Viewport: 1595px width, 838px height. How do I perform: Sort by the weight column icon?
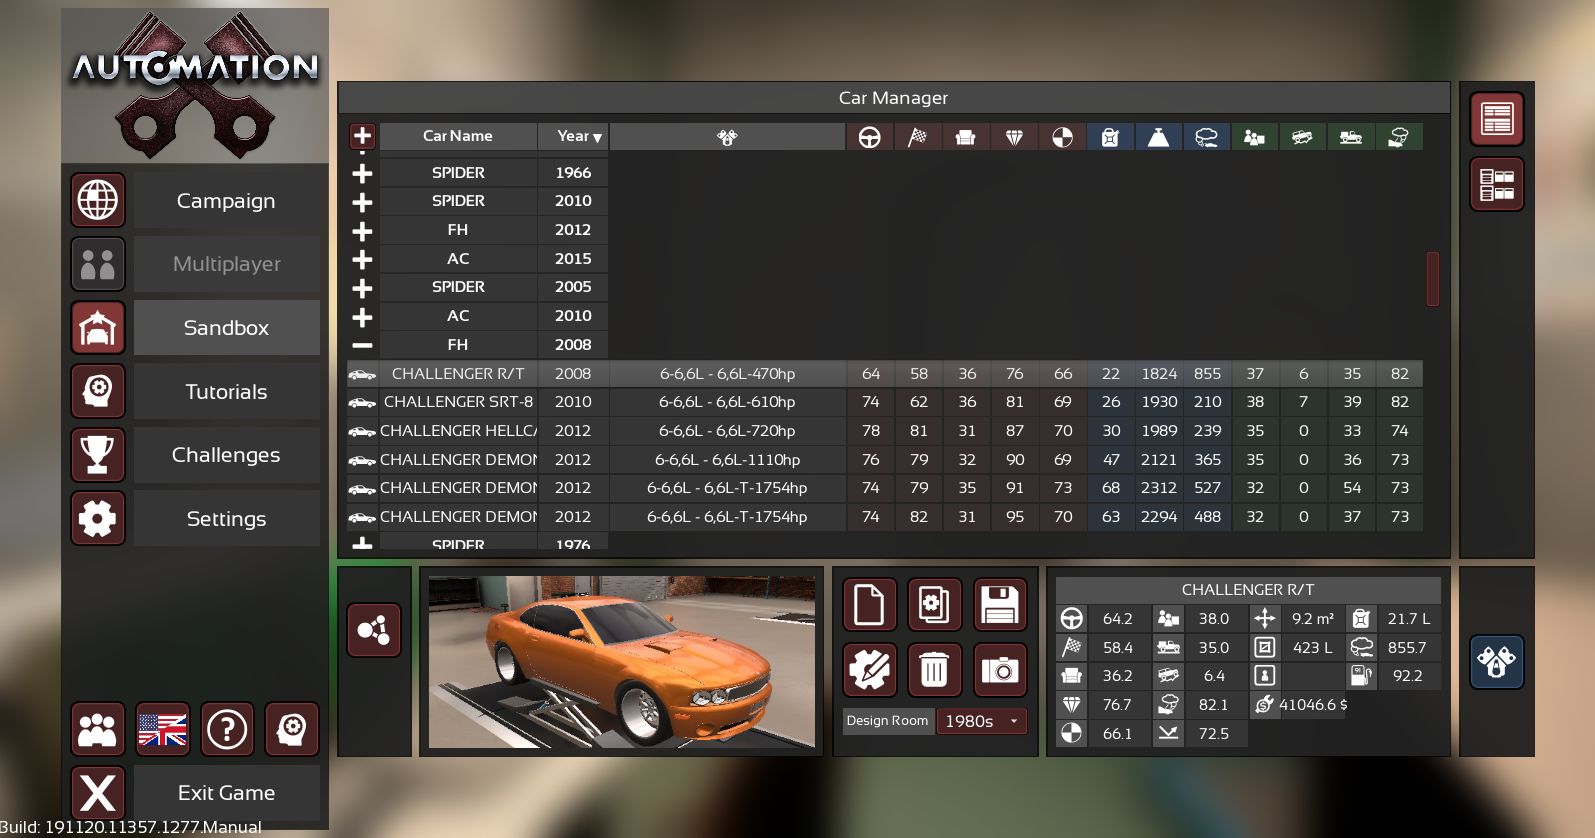(x=1158, y=137)
